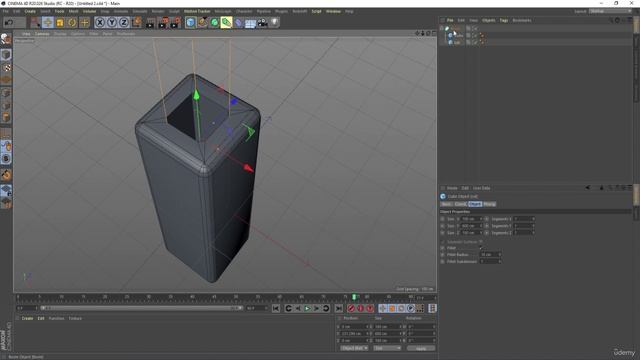Open Material Manager Create menu
This screenshot has width=640, height=360.
click(27, 318)
